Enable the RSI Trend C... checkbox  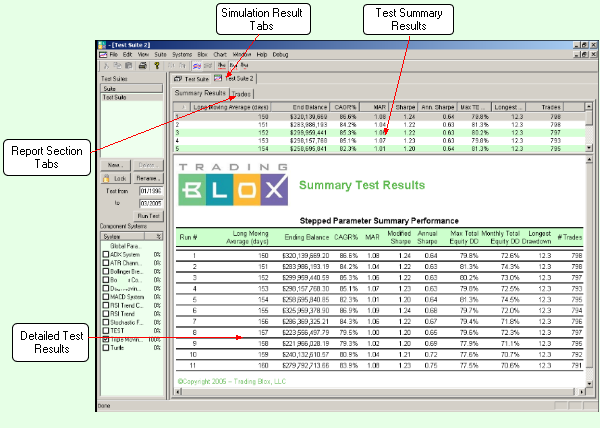tap(106, 305)
